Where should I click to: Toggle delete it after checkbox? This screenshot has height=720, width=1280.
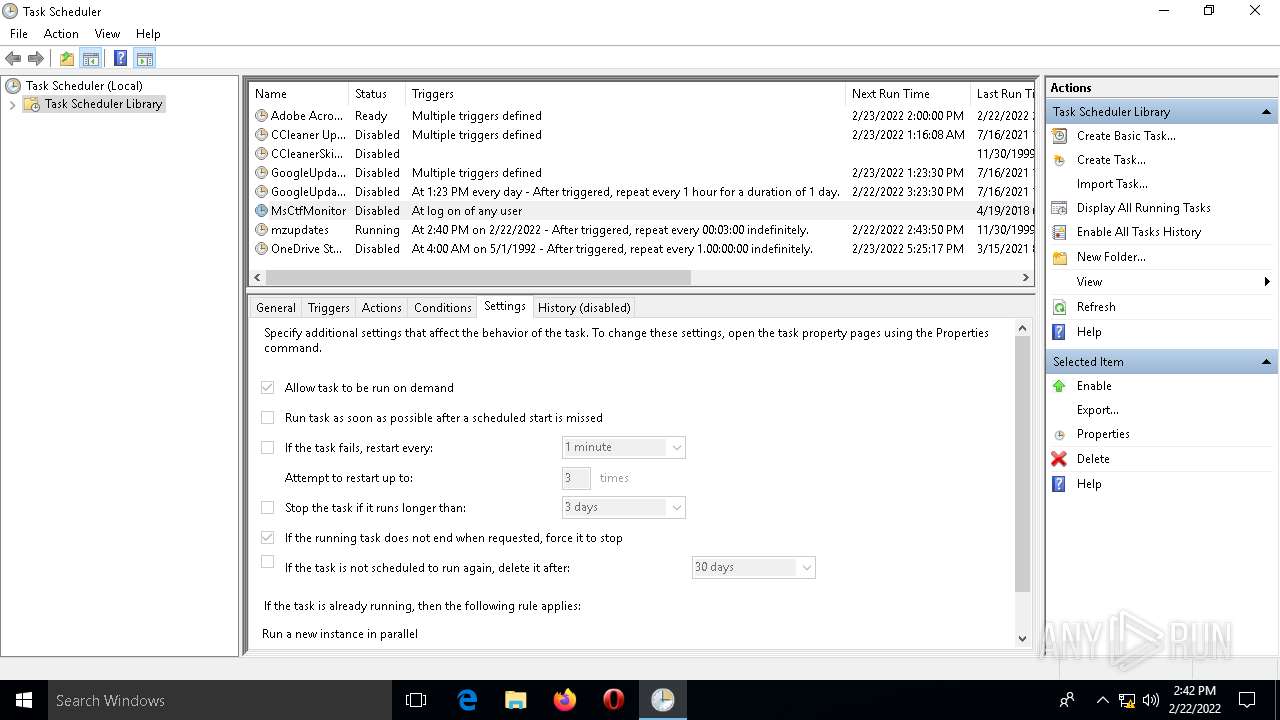tap(268, 562)
